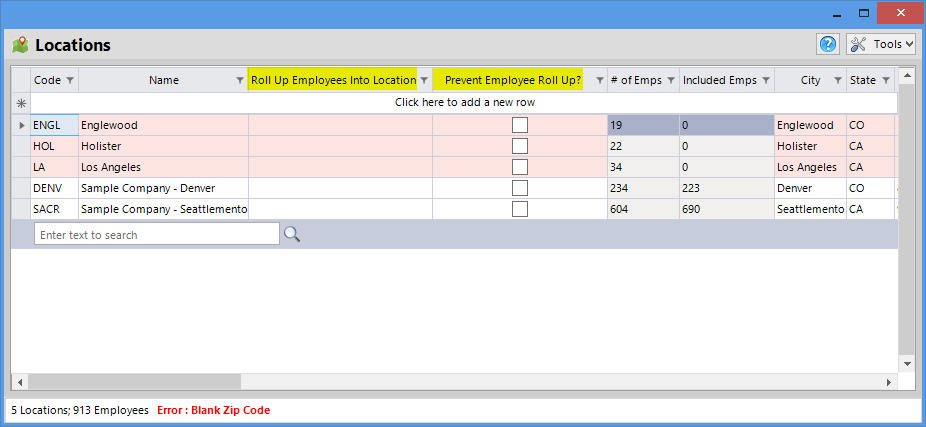Click the Error: Blank Zip Code message
926x427 pixels.
pyautogui.click(x=213, y=410)
